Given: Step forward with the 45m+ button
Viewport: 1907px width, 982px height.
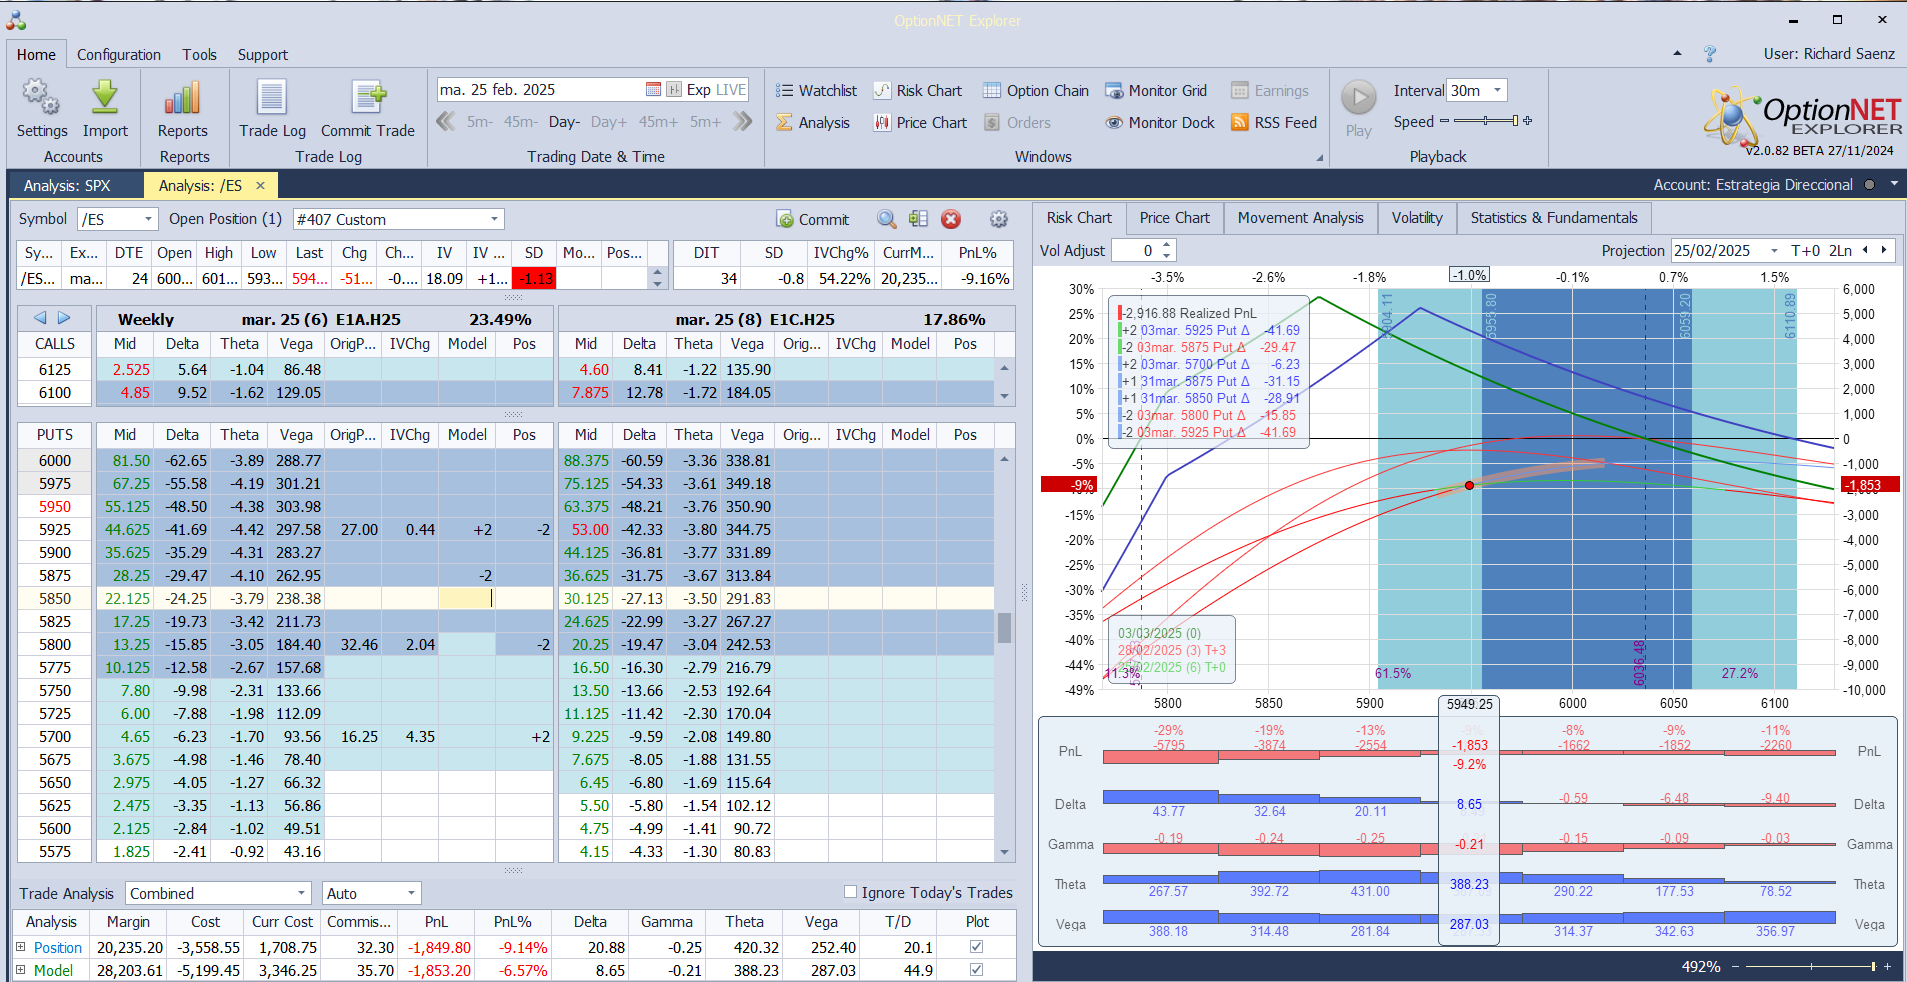Looking at the screenshot, I should point(658,122).
